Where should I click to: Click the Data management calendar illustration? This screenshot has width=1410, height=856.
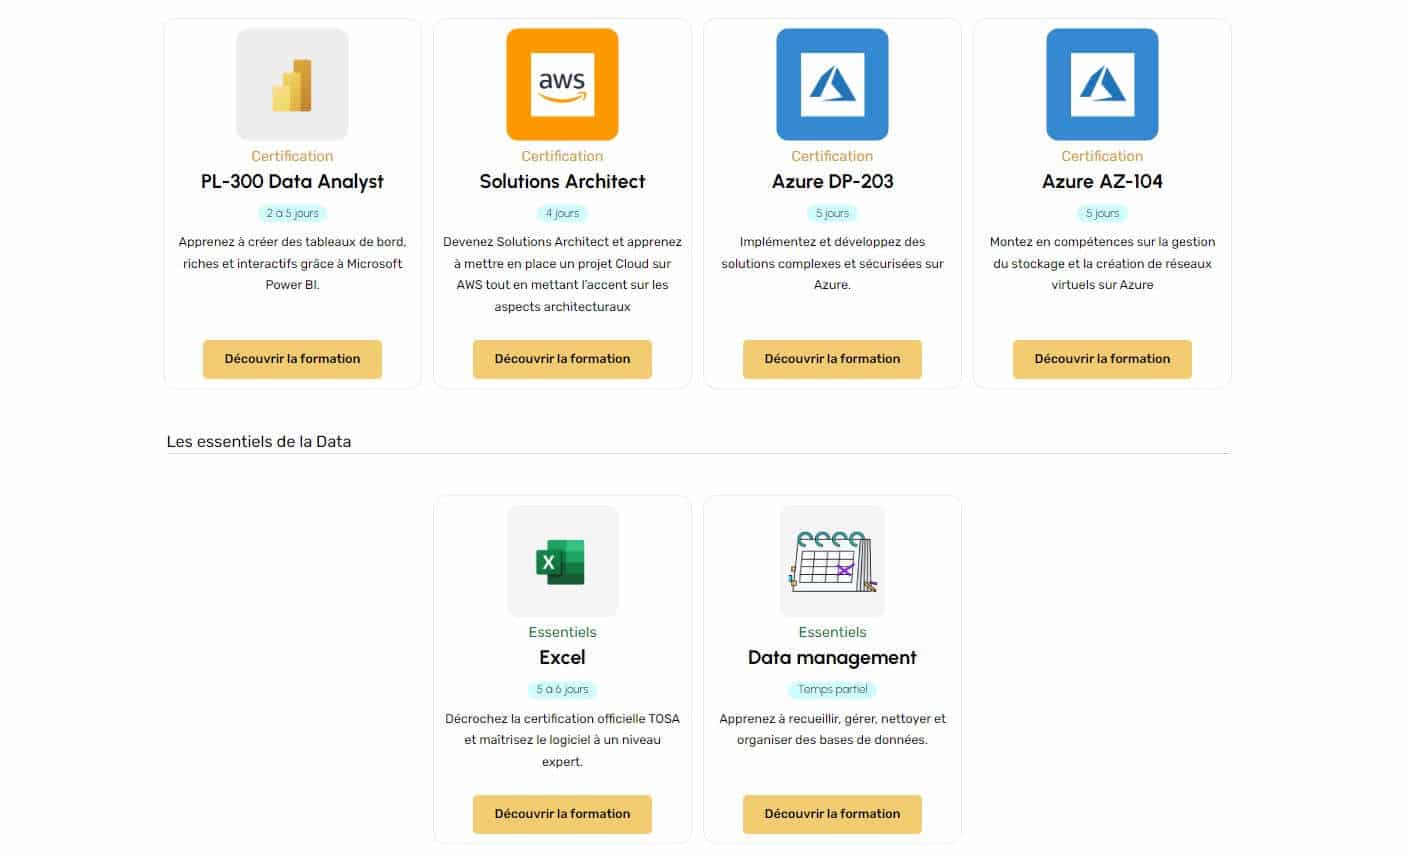click(x=832, y=561)
